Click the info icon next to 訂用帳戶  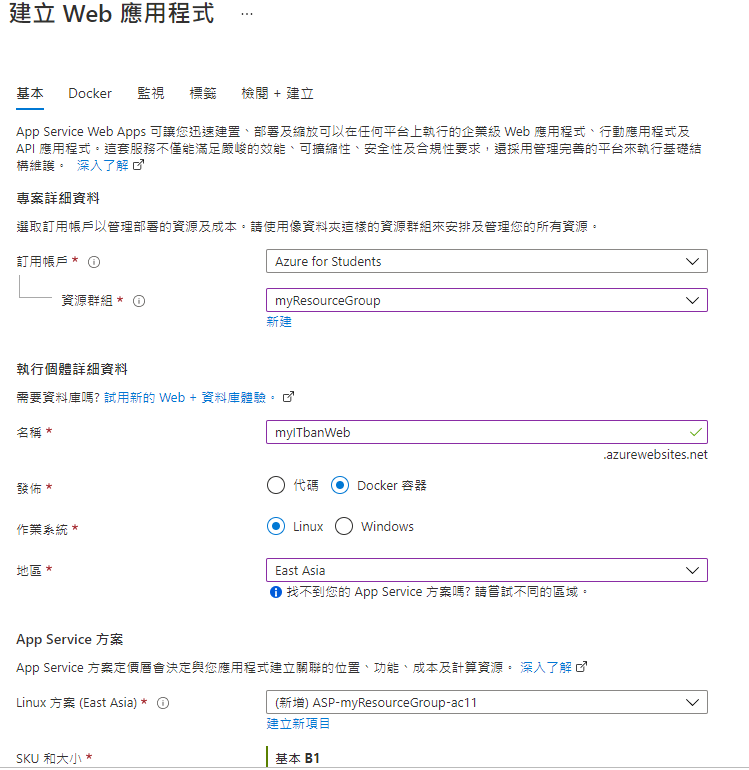(94, 262)
